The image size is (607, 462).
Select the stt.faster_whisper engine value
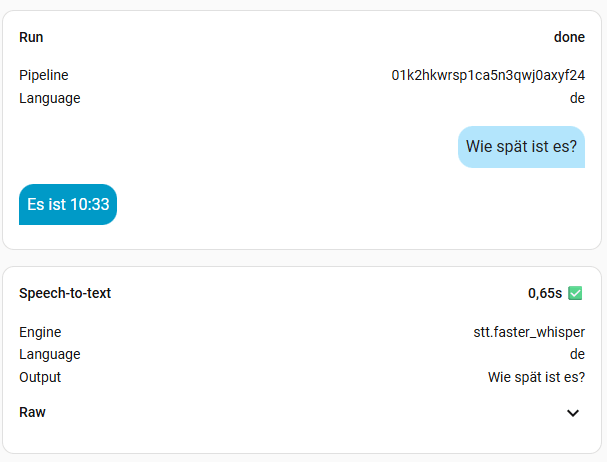[529, 332]
